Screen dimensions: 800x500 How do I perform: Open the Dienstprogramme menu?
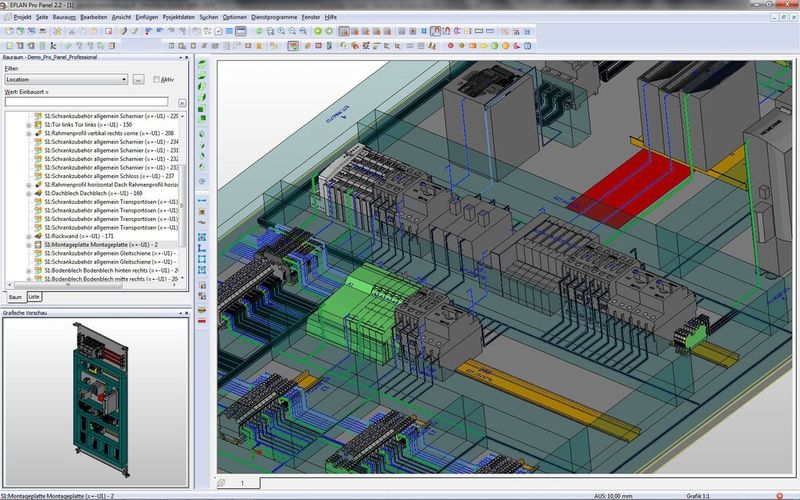(x=272, y=18)
